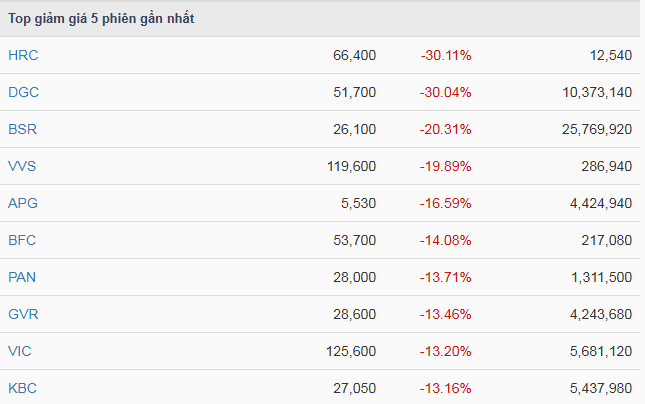The height and width of the screenshot is (404, 645).
Task: Click the BSR stock symbol
Action: [22, 129]
